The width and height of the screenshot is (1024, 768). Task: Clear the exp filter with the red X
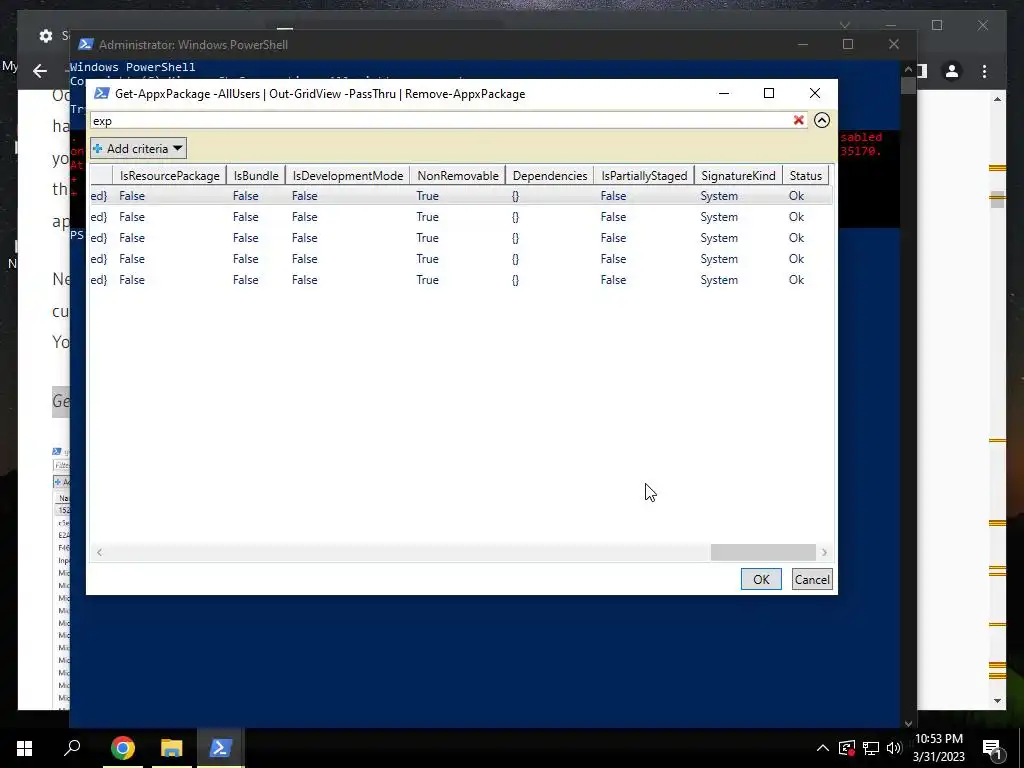click(x=798, y=120)
